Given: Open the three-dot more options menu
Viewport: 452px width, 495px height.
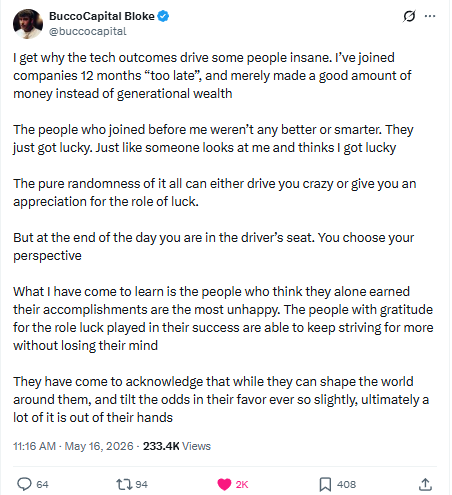Looking at the screenshot, I should (430, 16).
